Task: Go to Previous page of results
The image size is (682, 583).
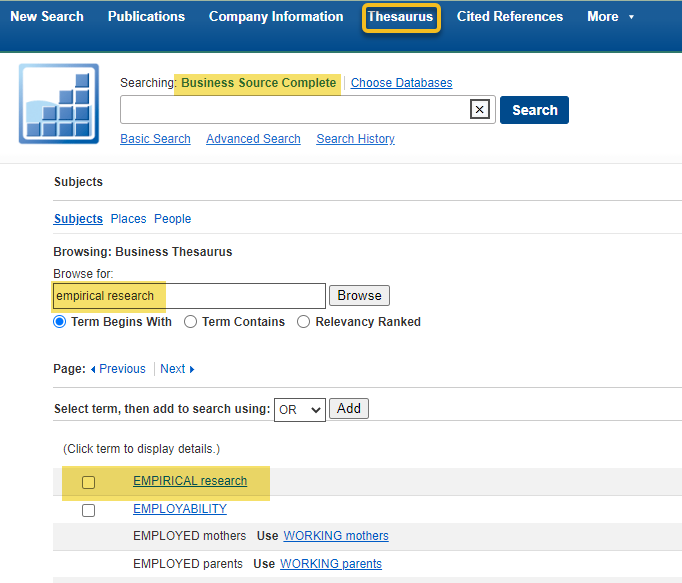Action: tap(118, 369)
